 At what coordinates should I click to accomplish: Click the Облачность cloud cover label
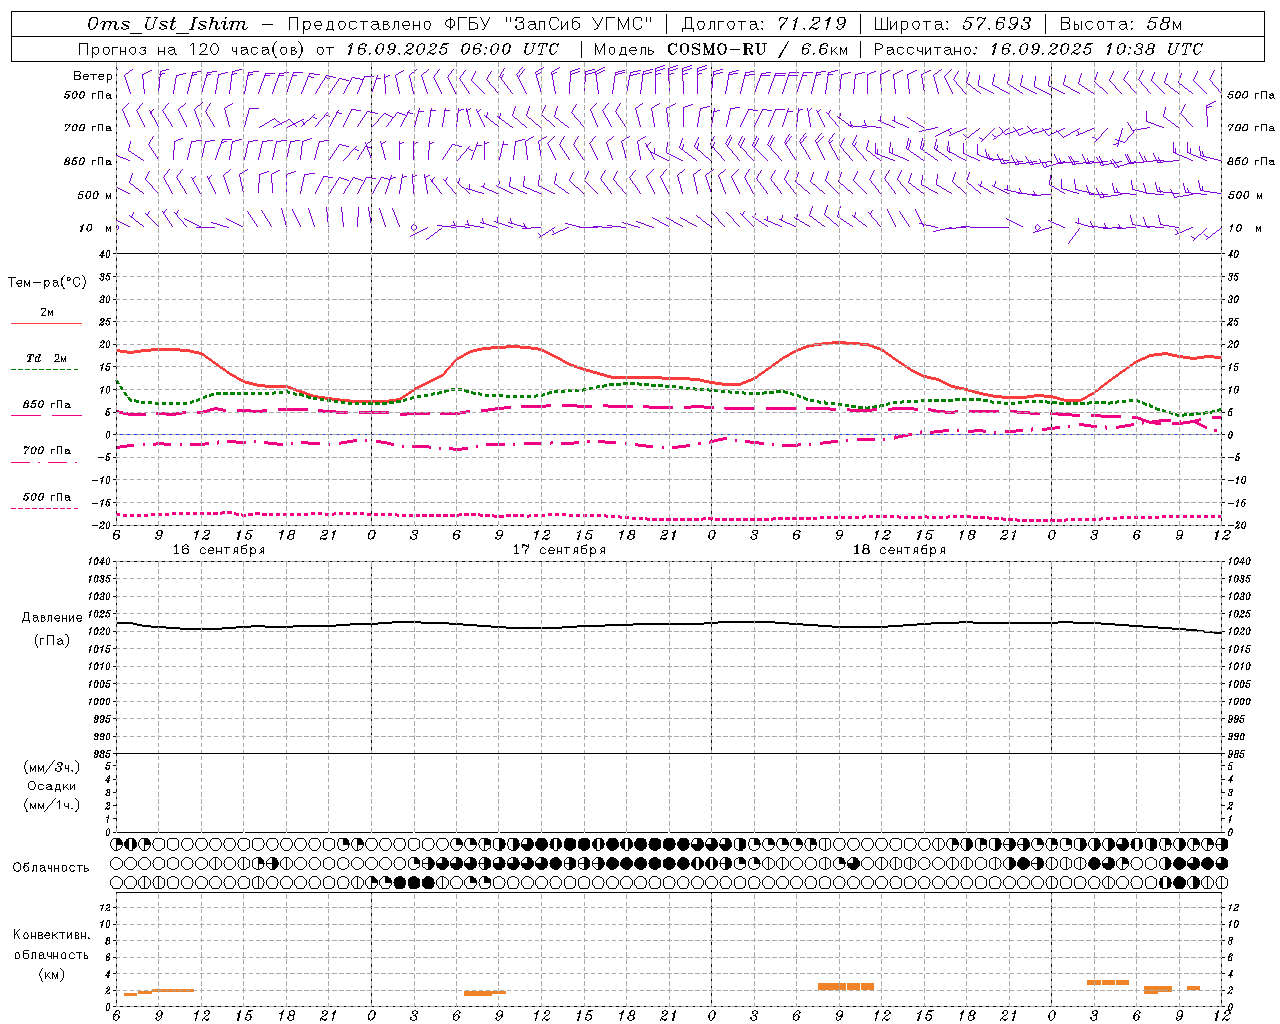pyautogui.click(x=51, y=867)
